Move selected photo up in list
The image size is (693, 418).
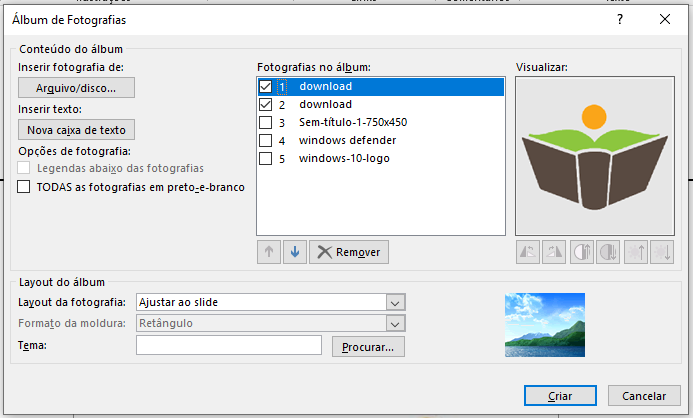tap(270, 252)
